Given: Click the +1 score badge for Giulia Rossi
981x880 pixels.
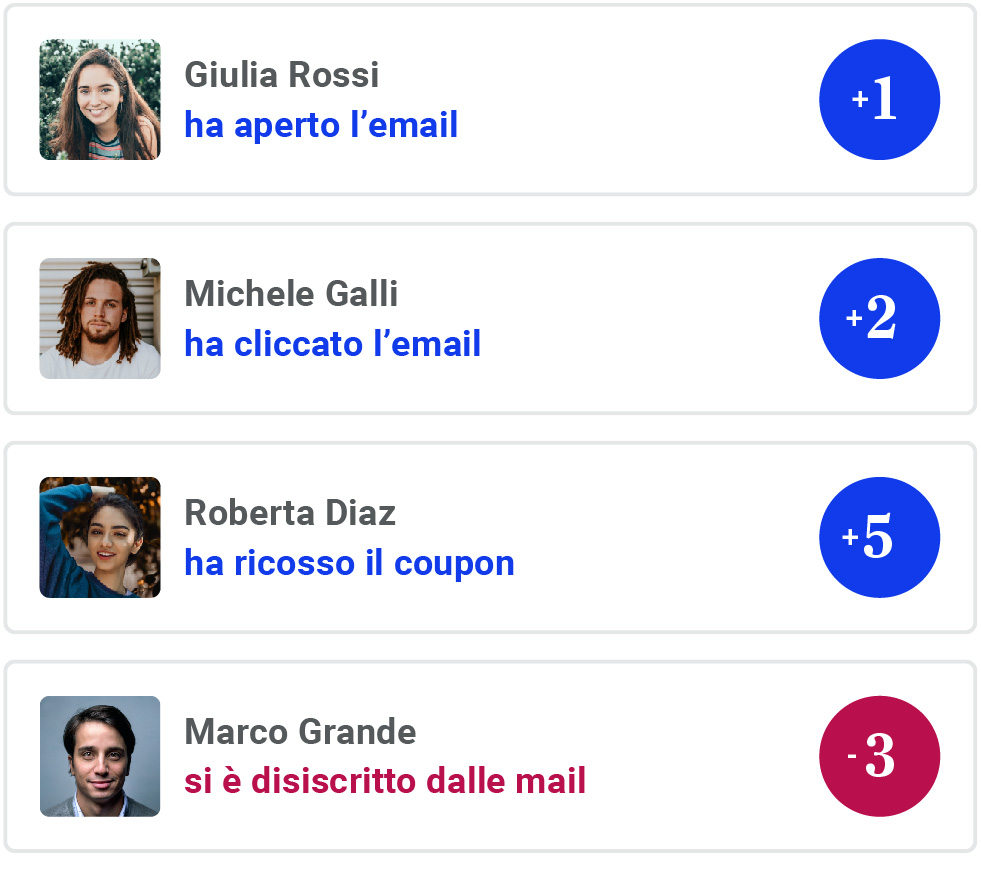Looking at the screenshot, I should [879, 99].
